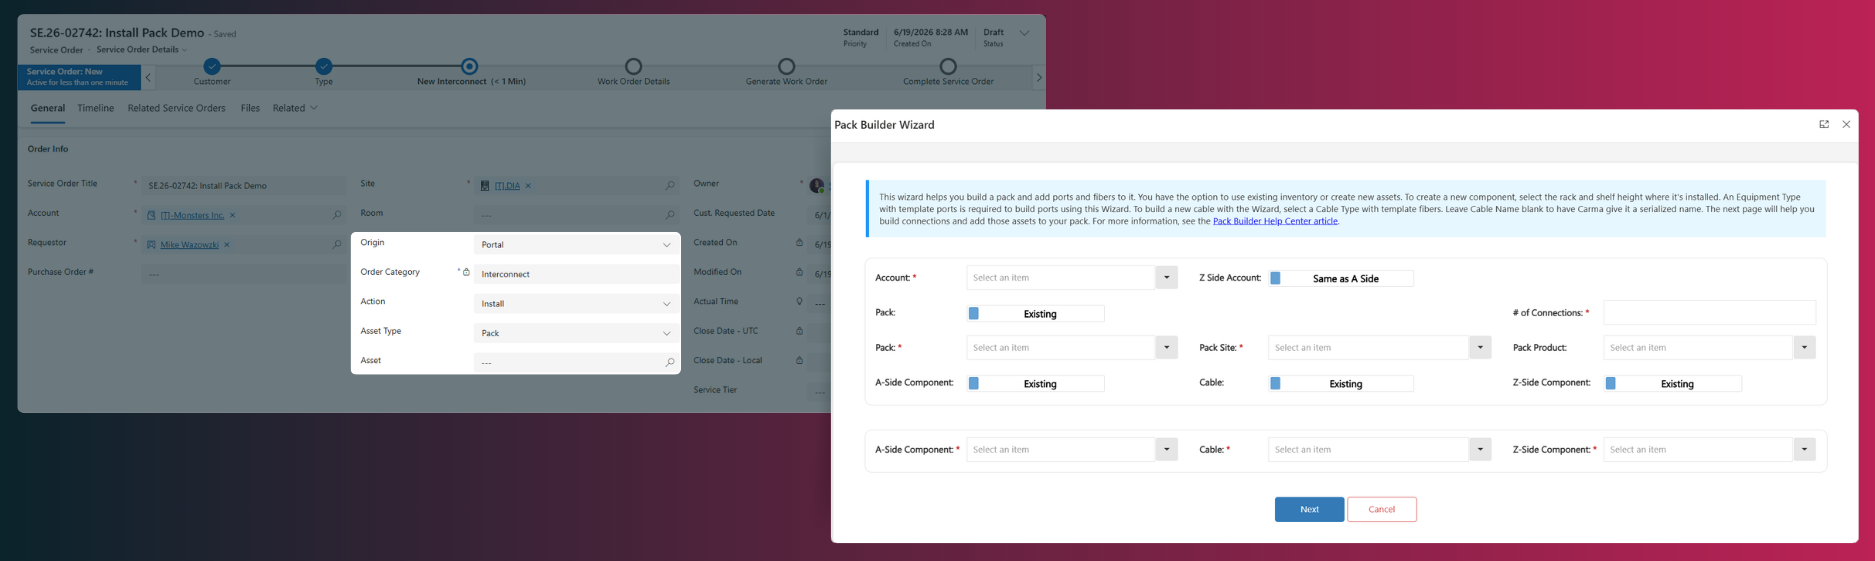
Task: Click the lock icon beside Created On
Action: [799, 242]
